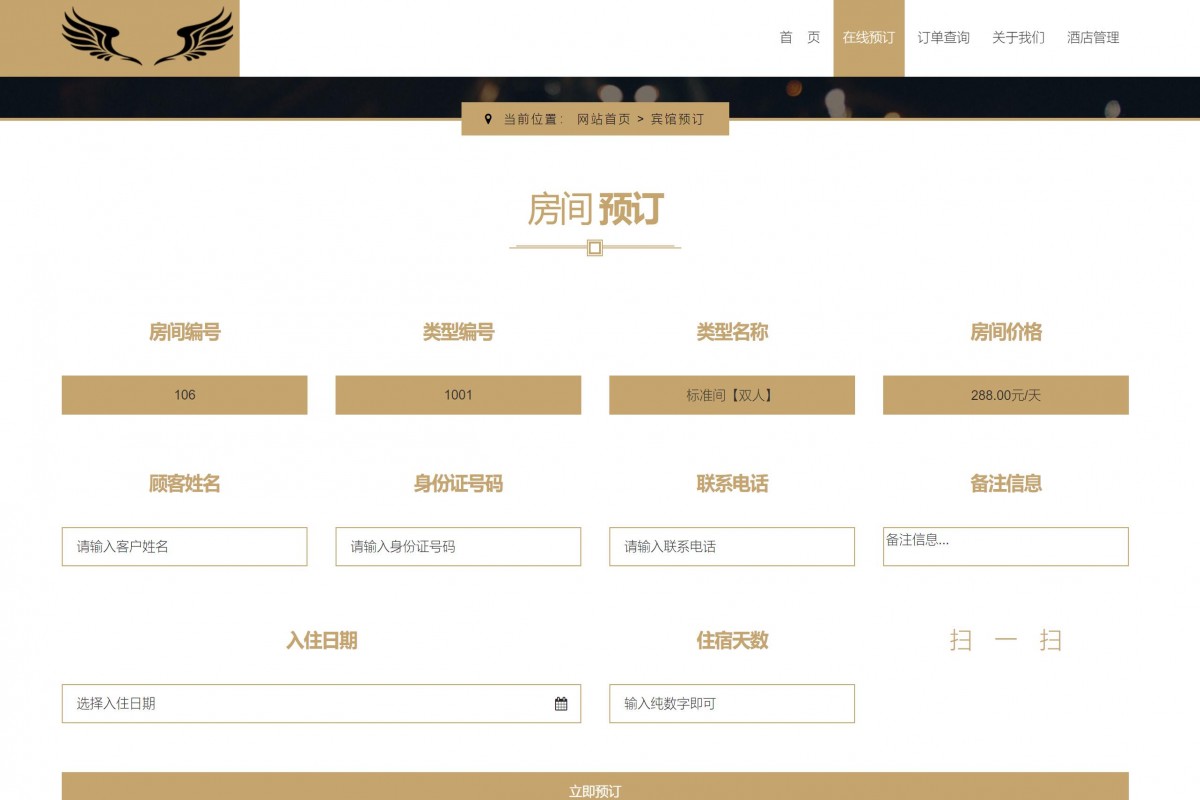Click the 备注信息 remarks text area
Viewport: 1200px width, 800px height.
point(1004,546)
